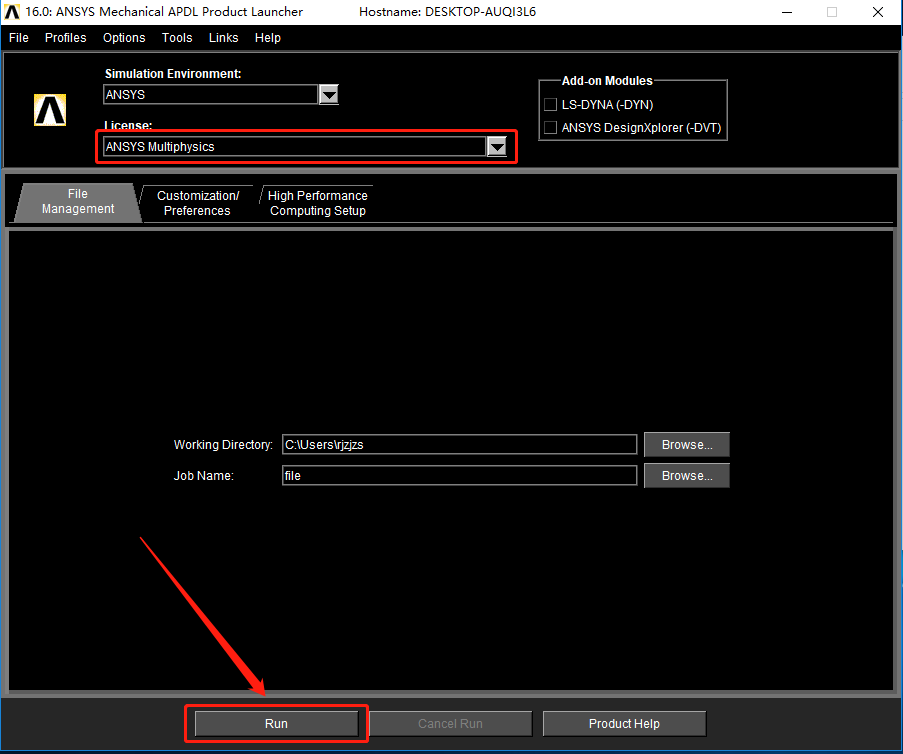The image size is (903, 754).
Task: Open the Options menu
Action: pos(124,37)
